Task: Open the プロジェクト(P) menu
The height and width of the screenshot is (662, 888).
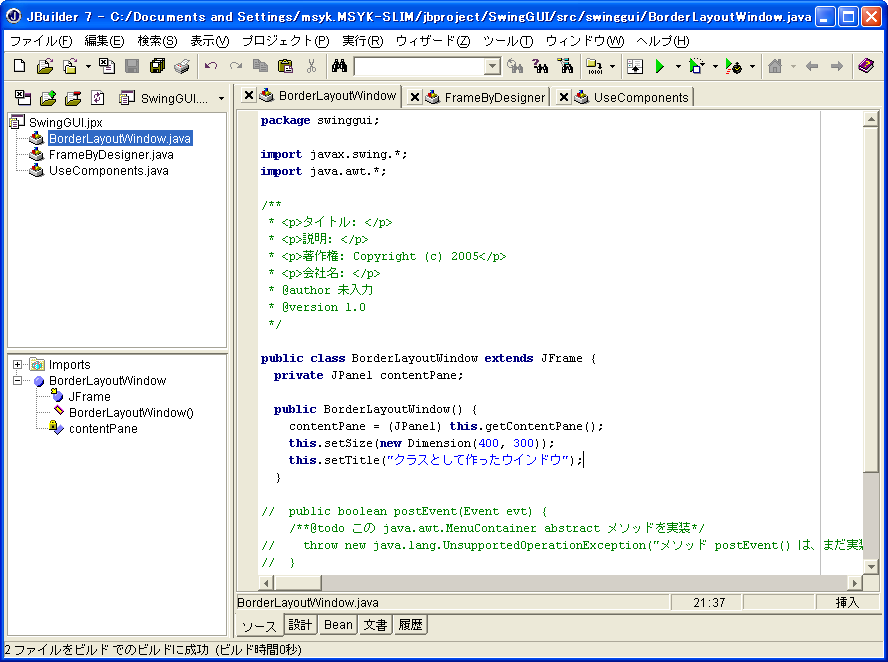Action: click(x=285, y=41)
